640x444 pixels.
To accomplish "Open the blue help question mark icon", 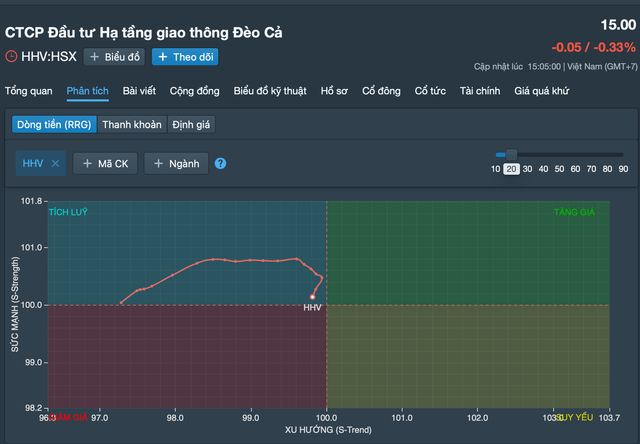I will [x=220, y=164].
